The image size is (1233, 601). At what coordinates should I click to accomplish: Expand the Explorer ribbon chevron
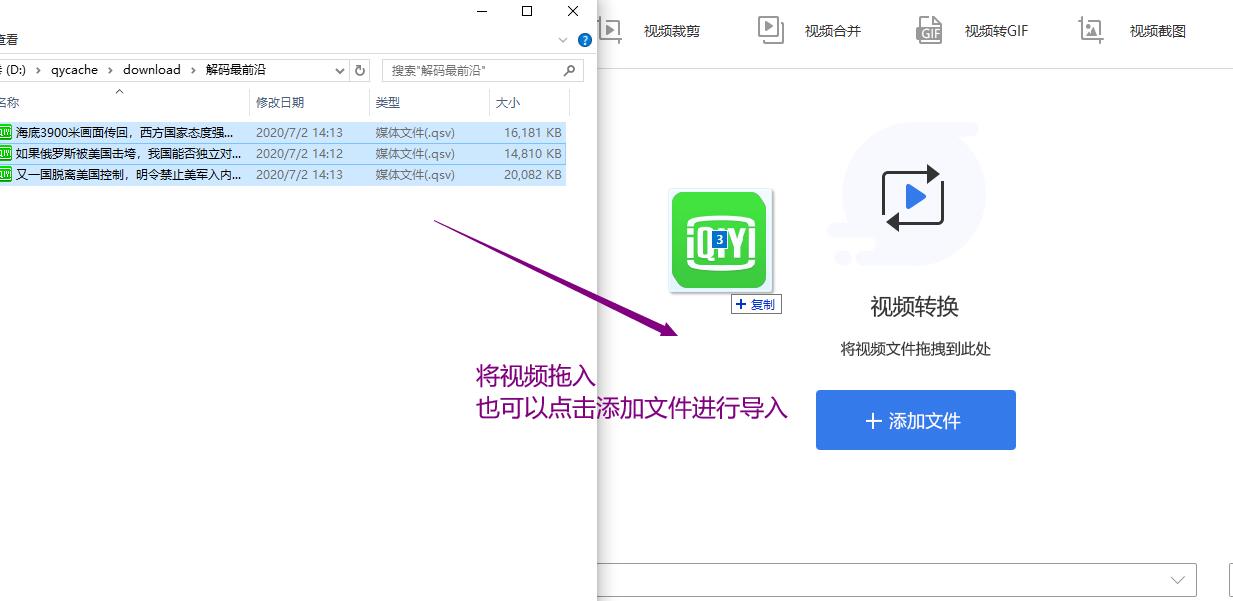click(x=563, y=40)
